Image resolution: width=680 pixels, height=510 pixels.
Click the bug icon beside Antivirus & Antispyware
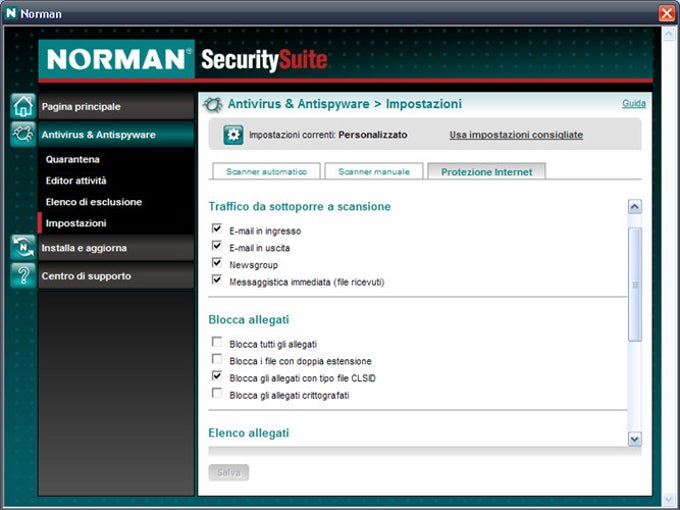coord(23,134)
